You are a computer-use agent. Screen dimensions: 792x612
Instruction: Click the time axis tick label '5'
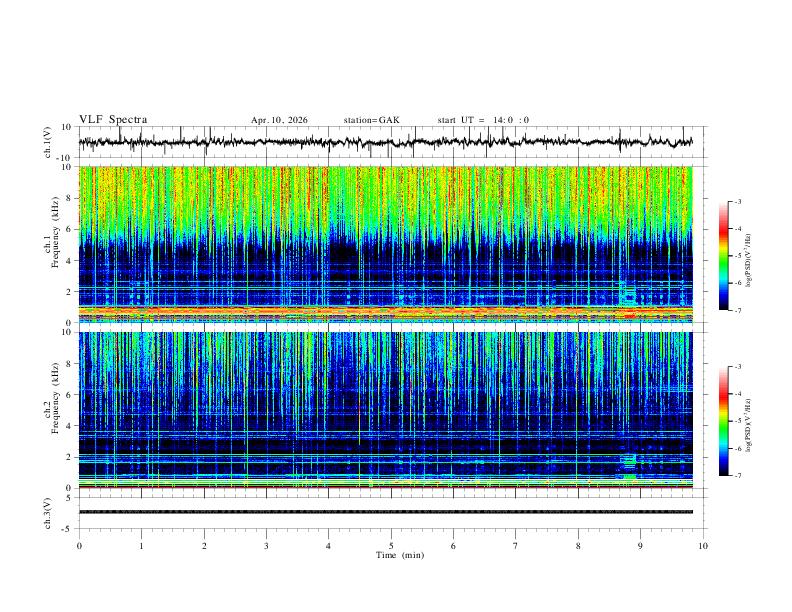pos(391,546)
